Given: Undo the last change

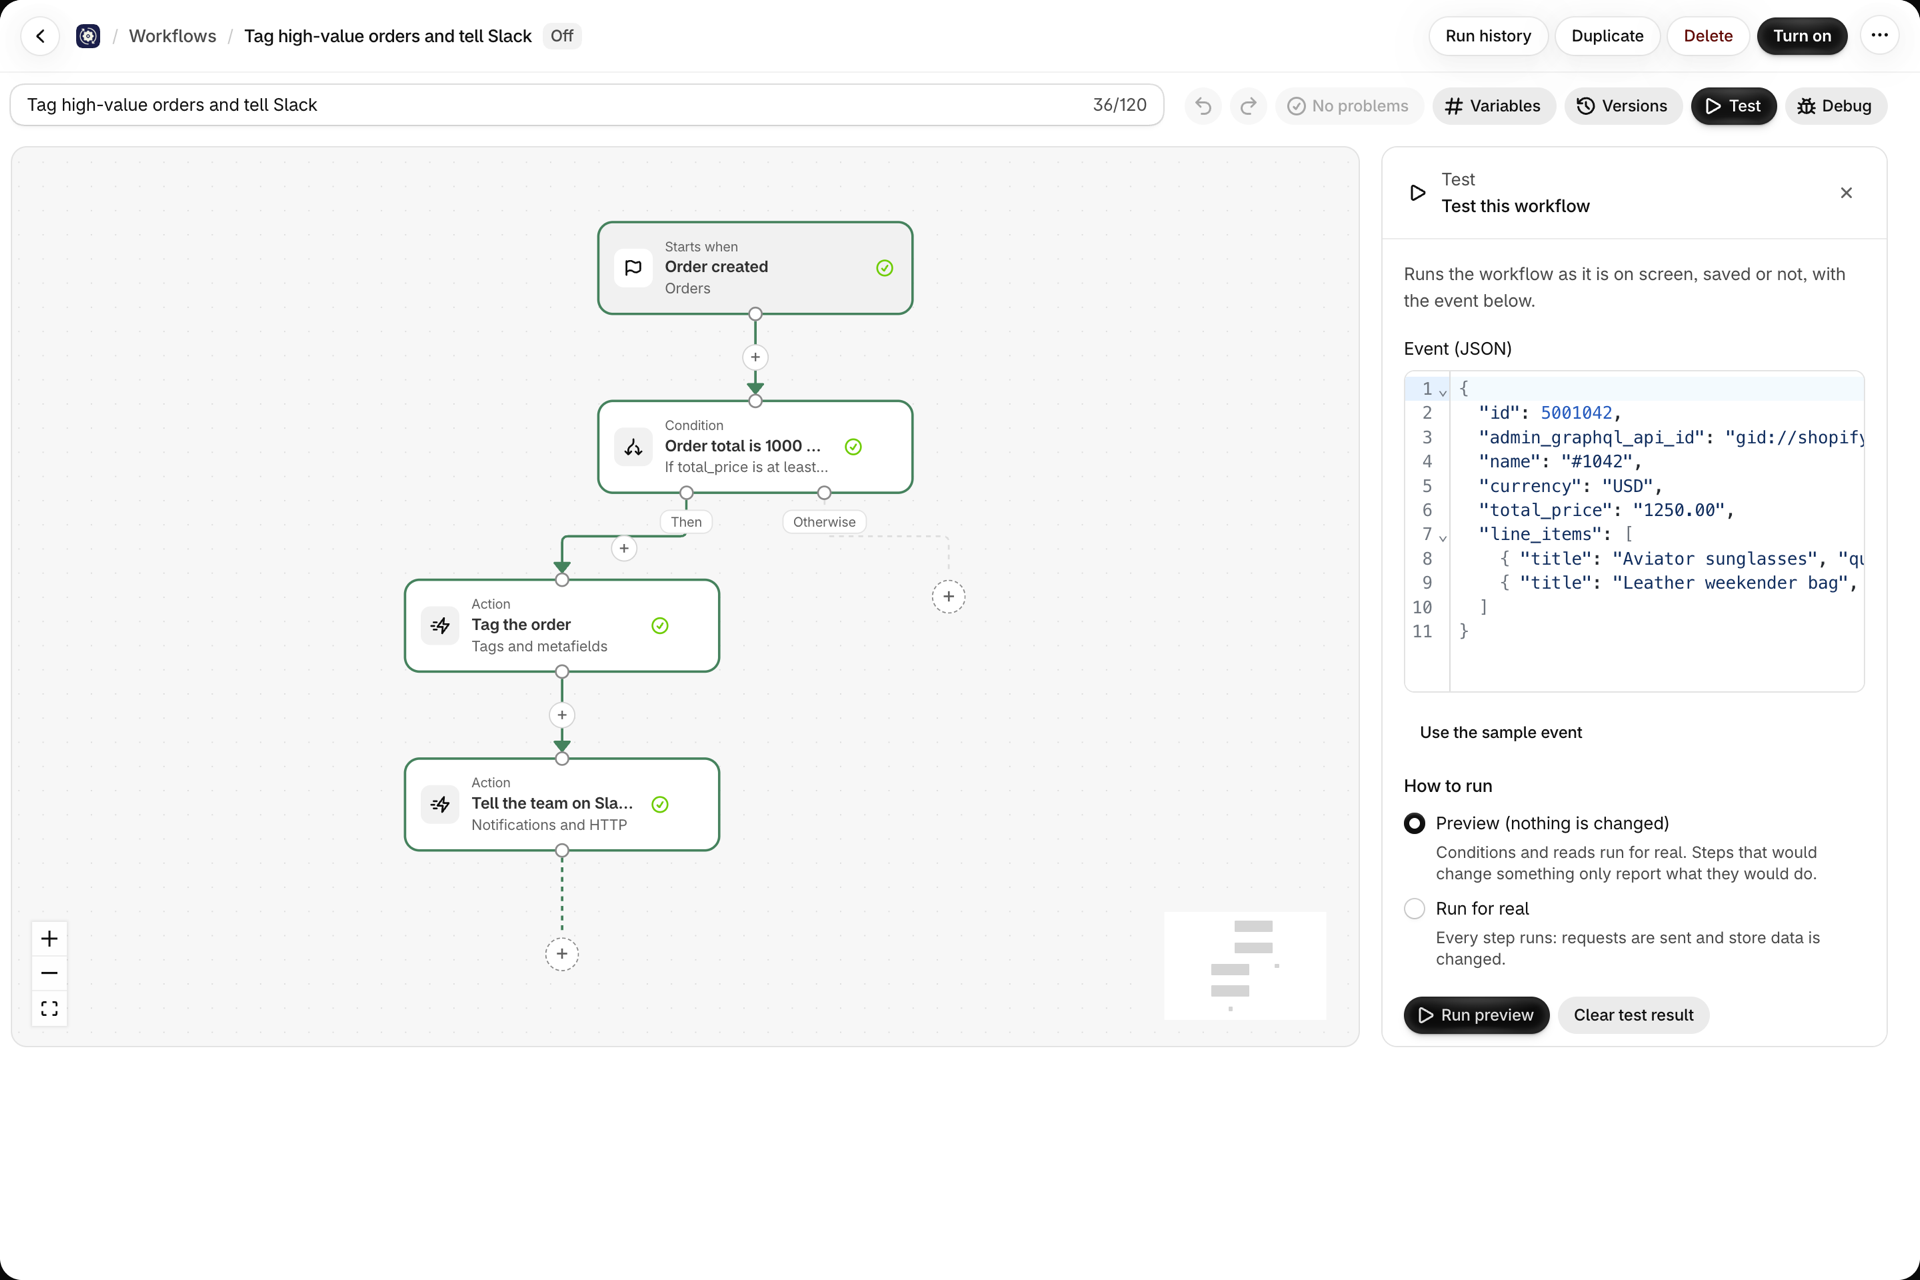Looking at the screenshot, I should click(x=1203, y=106).
